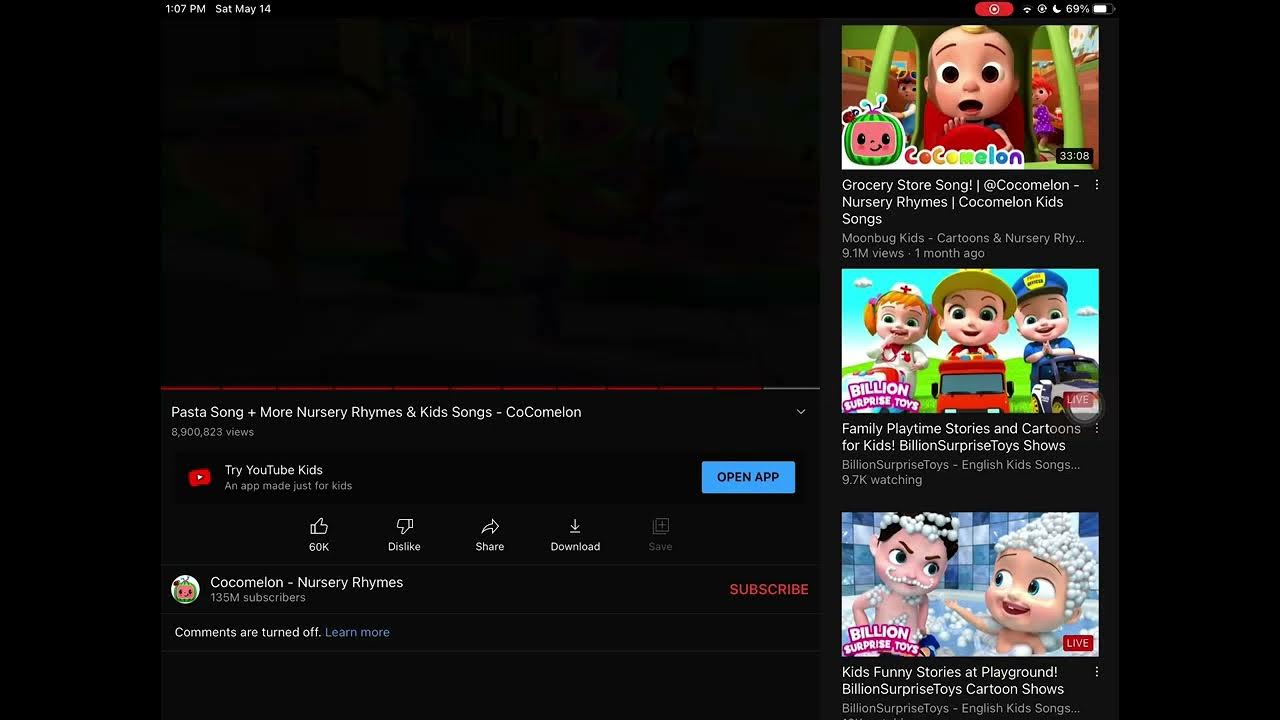This screenshot has width=1280, height=720.
Task: Open the Cocomelon channel avatar
Action: click(x=185, y=589)
